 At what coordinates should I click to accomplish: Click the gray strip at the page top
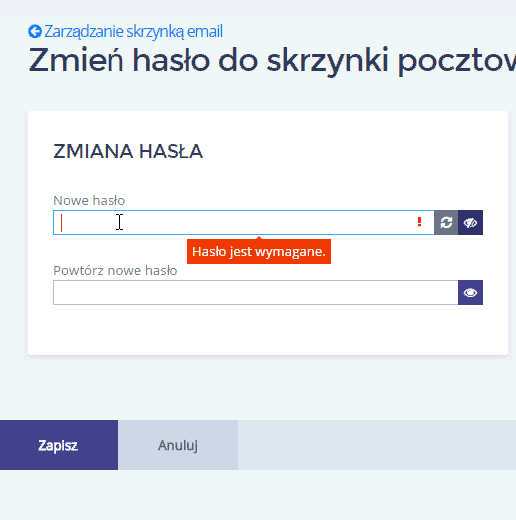[258, 8]
